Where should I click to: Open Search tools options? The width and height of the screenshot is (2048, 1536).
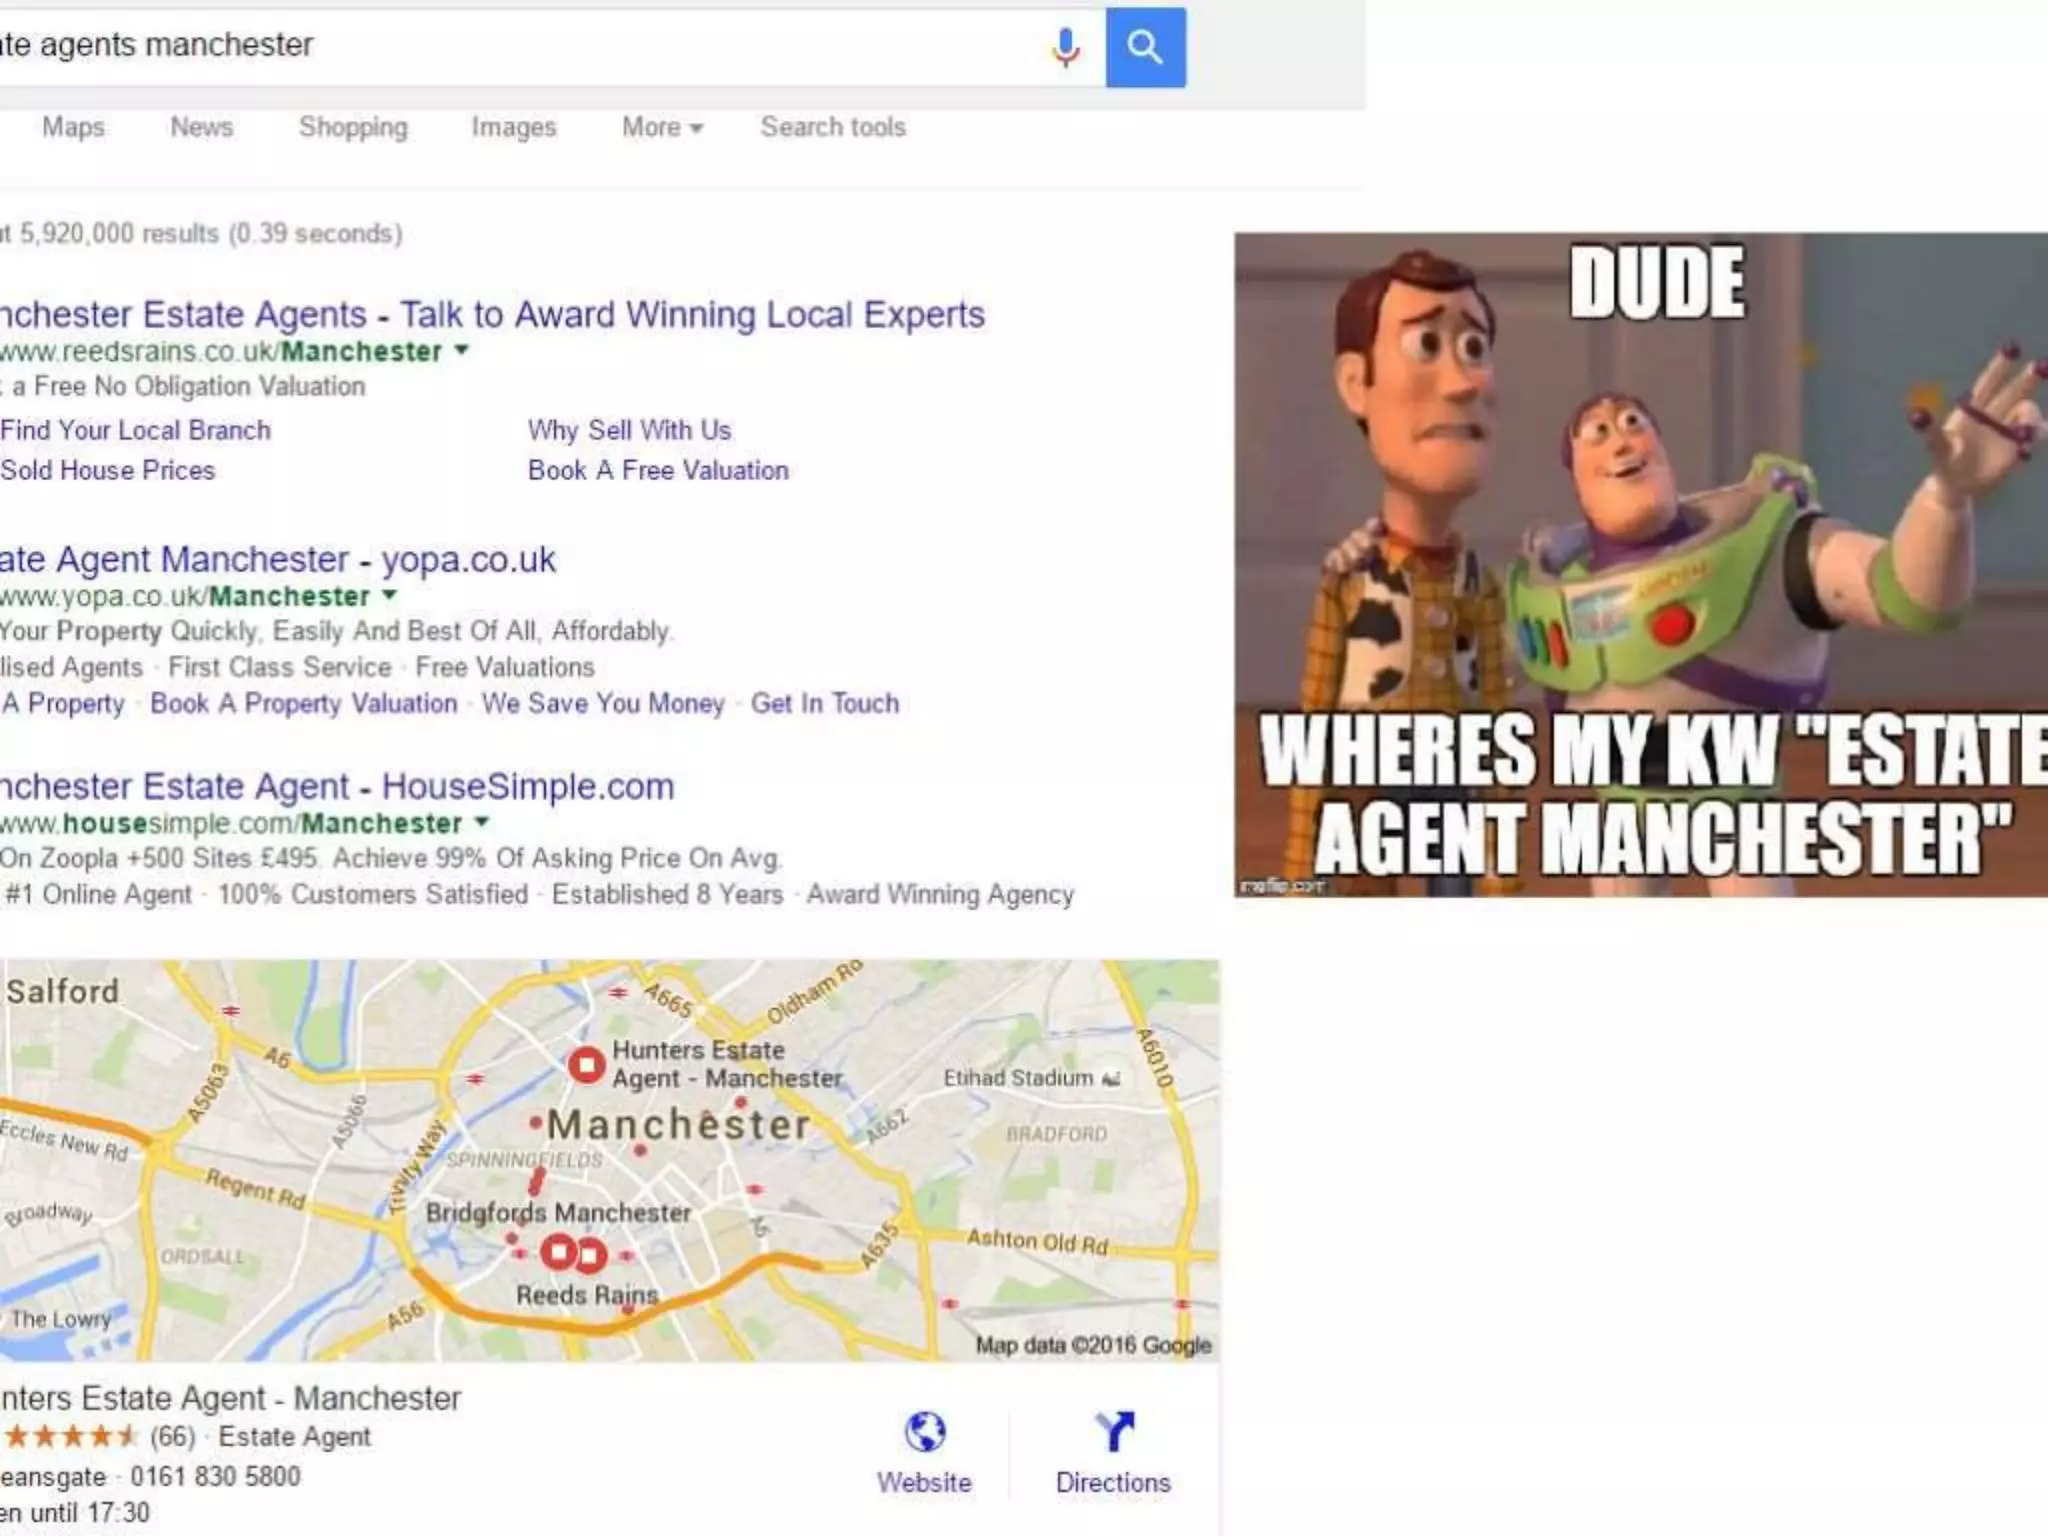[x=833, y=127]
